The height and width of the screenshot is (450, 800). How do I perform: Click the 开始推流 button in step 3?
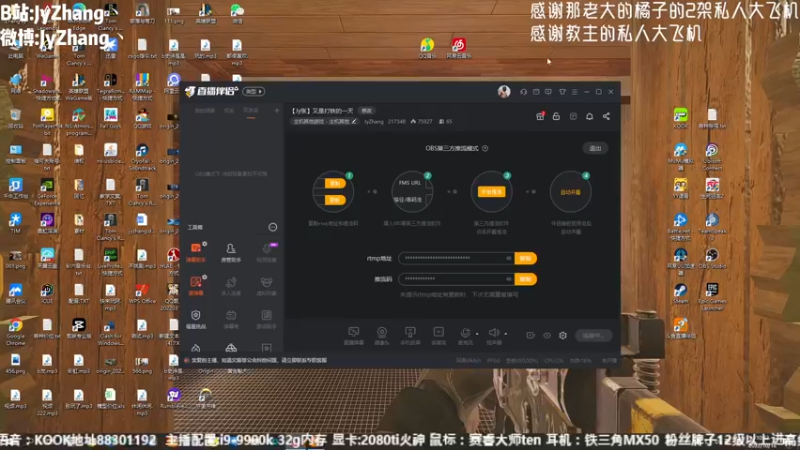(491, 192)
